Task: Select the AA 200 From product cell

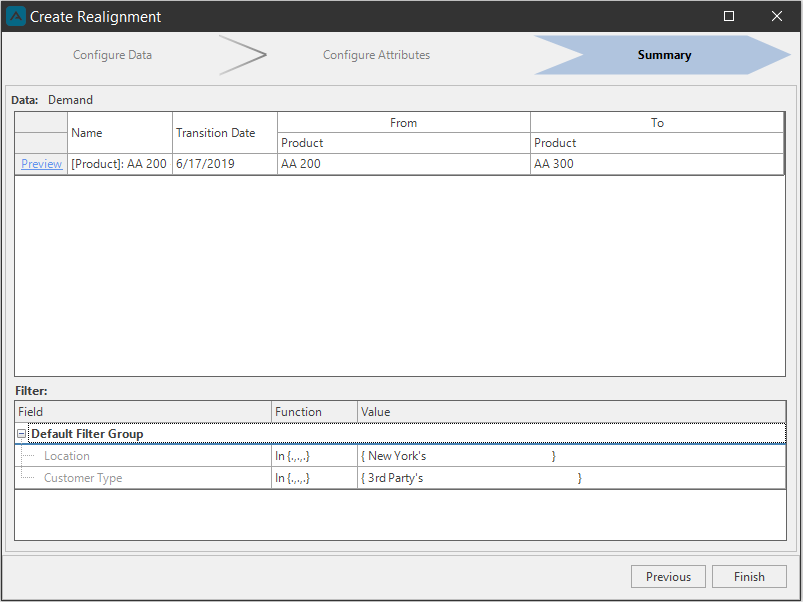Action: pos(404,164)
